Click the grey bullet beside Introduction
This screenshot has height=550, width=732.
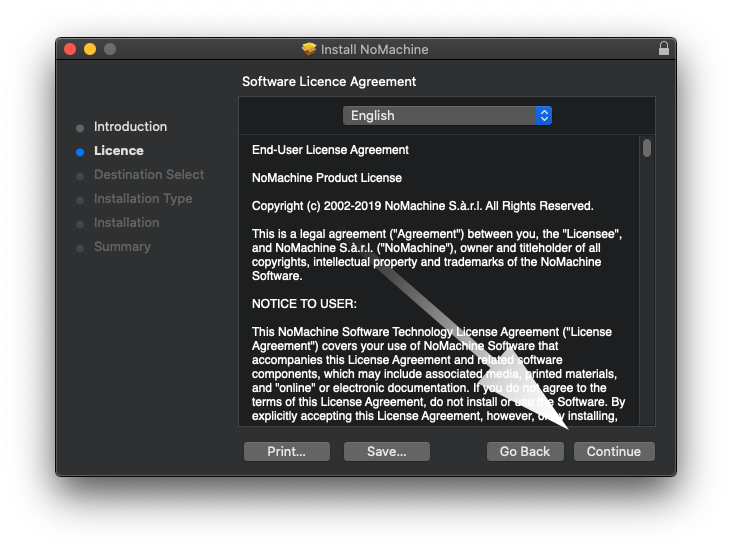(x=80, y=128)
